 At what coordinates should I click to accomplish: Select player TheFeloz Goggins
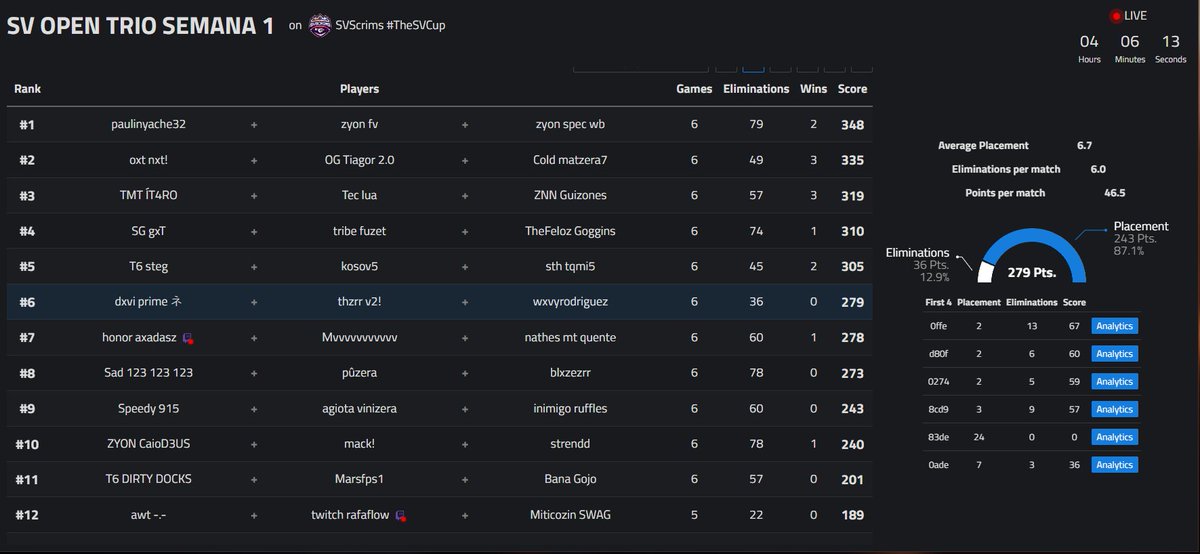click(x=570, y=231)
